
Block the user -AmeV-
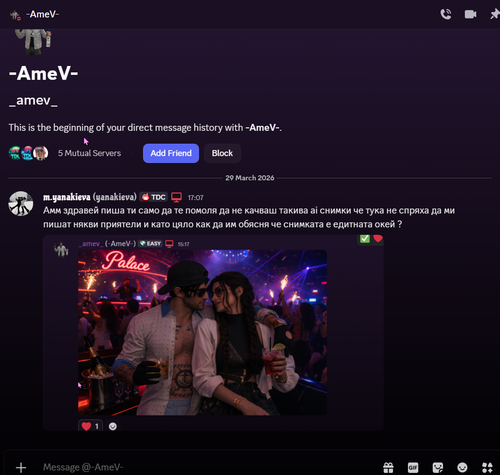coord(222,153)
